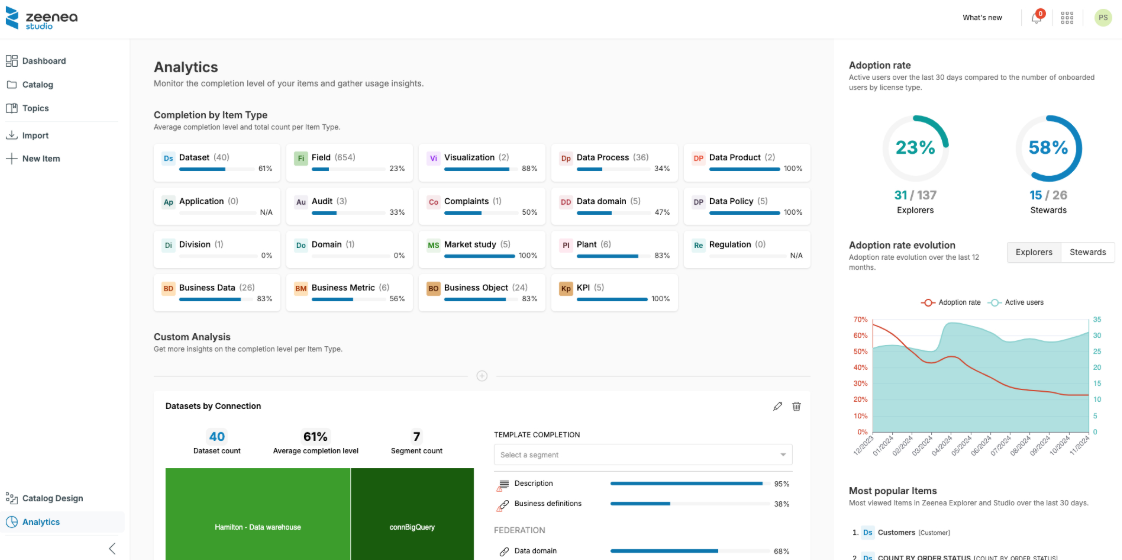Click the What's new link
This screenshot has width=1122, height=560.
coord(982,18)
